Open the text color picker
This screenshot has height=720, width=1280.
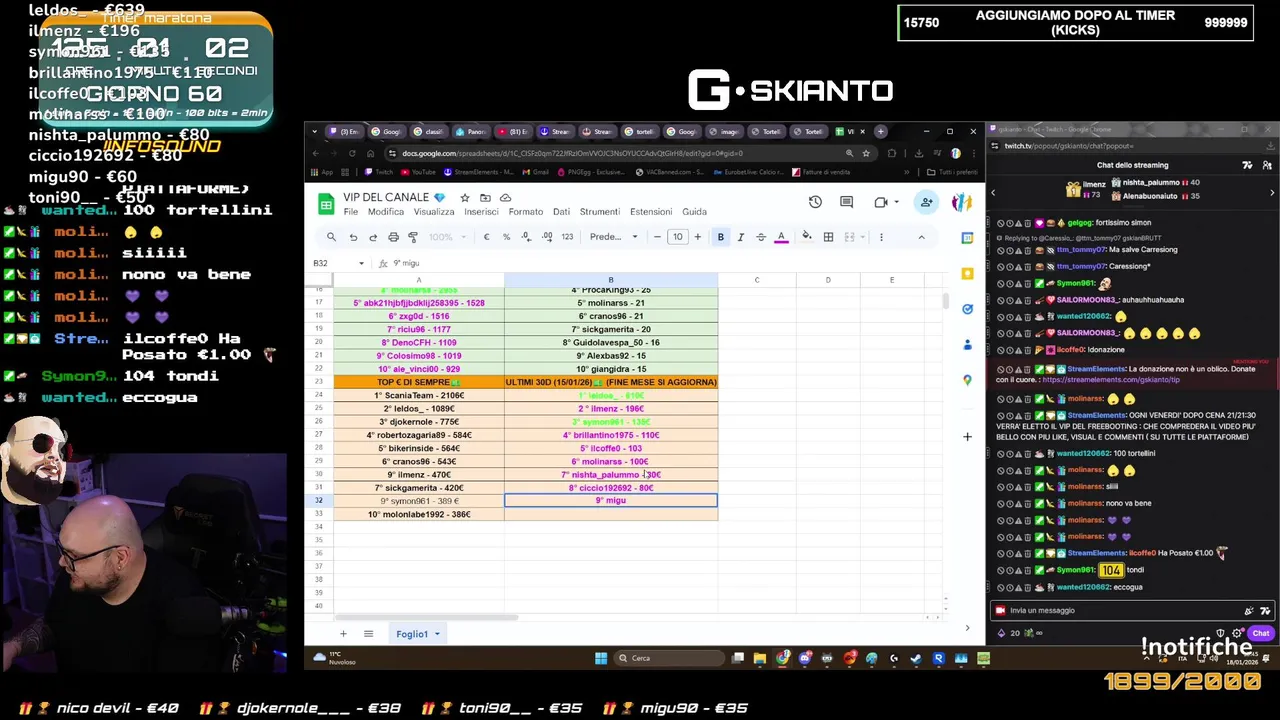click(781, 237)
